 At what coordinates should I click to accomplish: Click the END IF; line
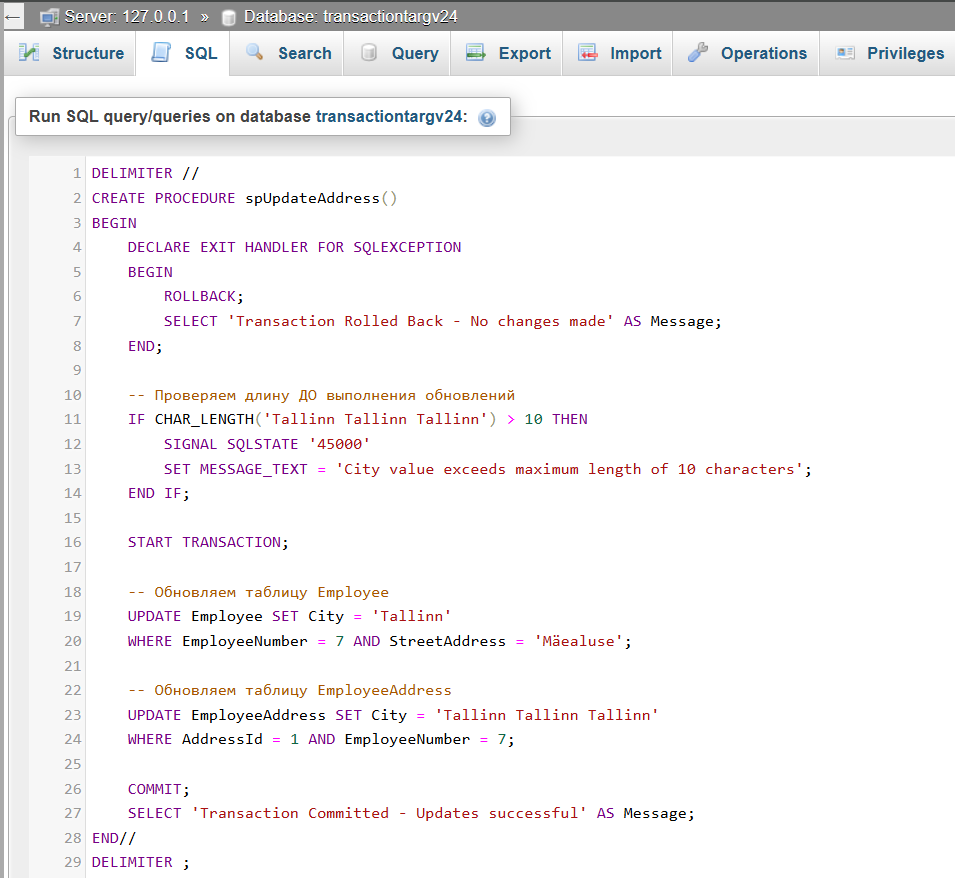pyautogui.click(x=158, y=493)
